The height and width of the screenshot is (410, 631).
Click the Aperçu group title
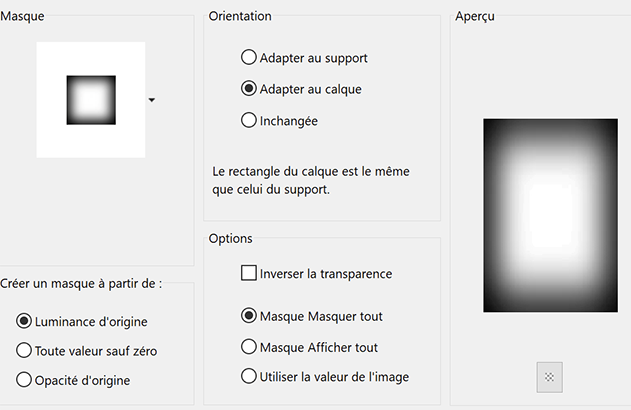(475, 16)
